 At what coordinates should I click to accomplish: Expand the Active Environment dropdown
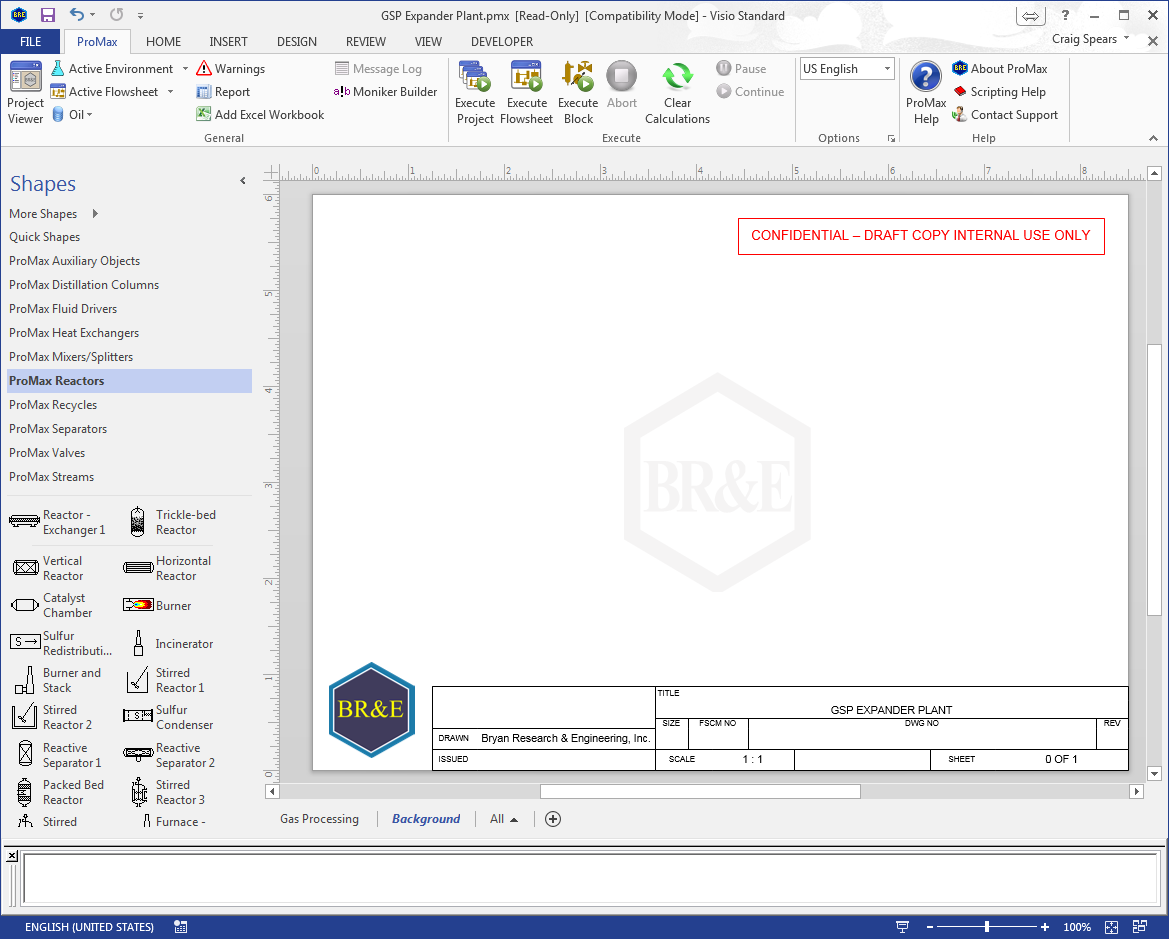tap(186, 69)
